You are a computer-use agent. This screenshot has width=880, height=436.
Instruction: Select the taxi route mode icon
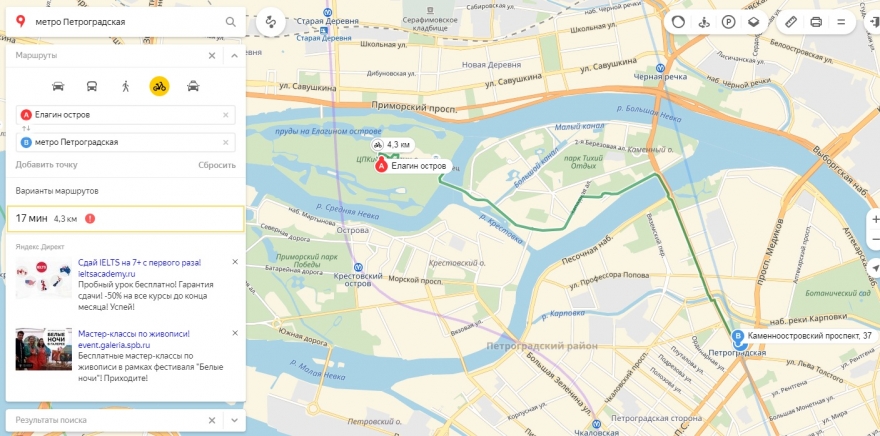[x=193, y=86]
